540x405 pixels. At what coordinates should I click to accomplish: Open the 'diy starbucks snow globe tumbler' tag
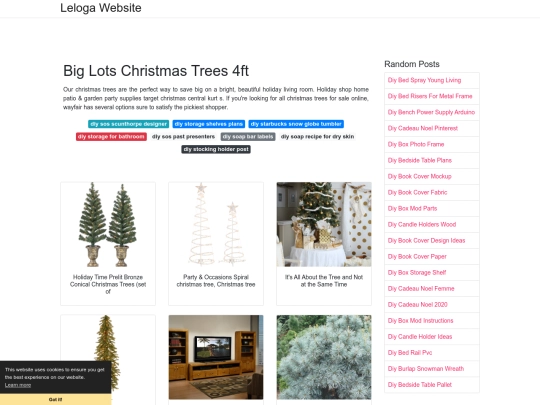(x=296, y=124)
